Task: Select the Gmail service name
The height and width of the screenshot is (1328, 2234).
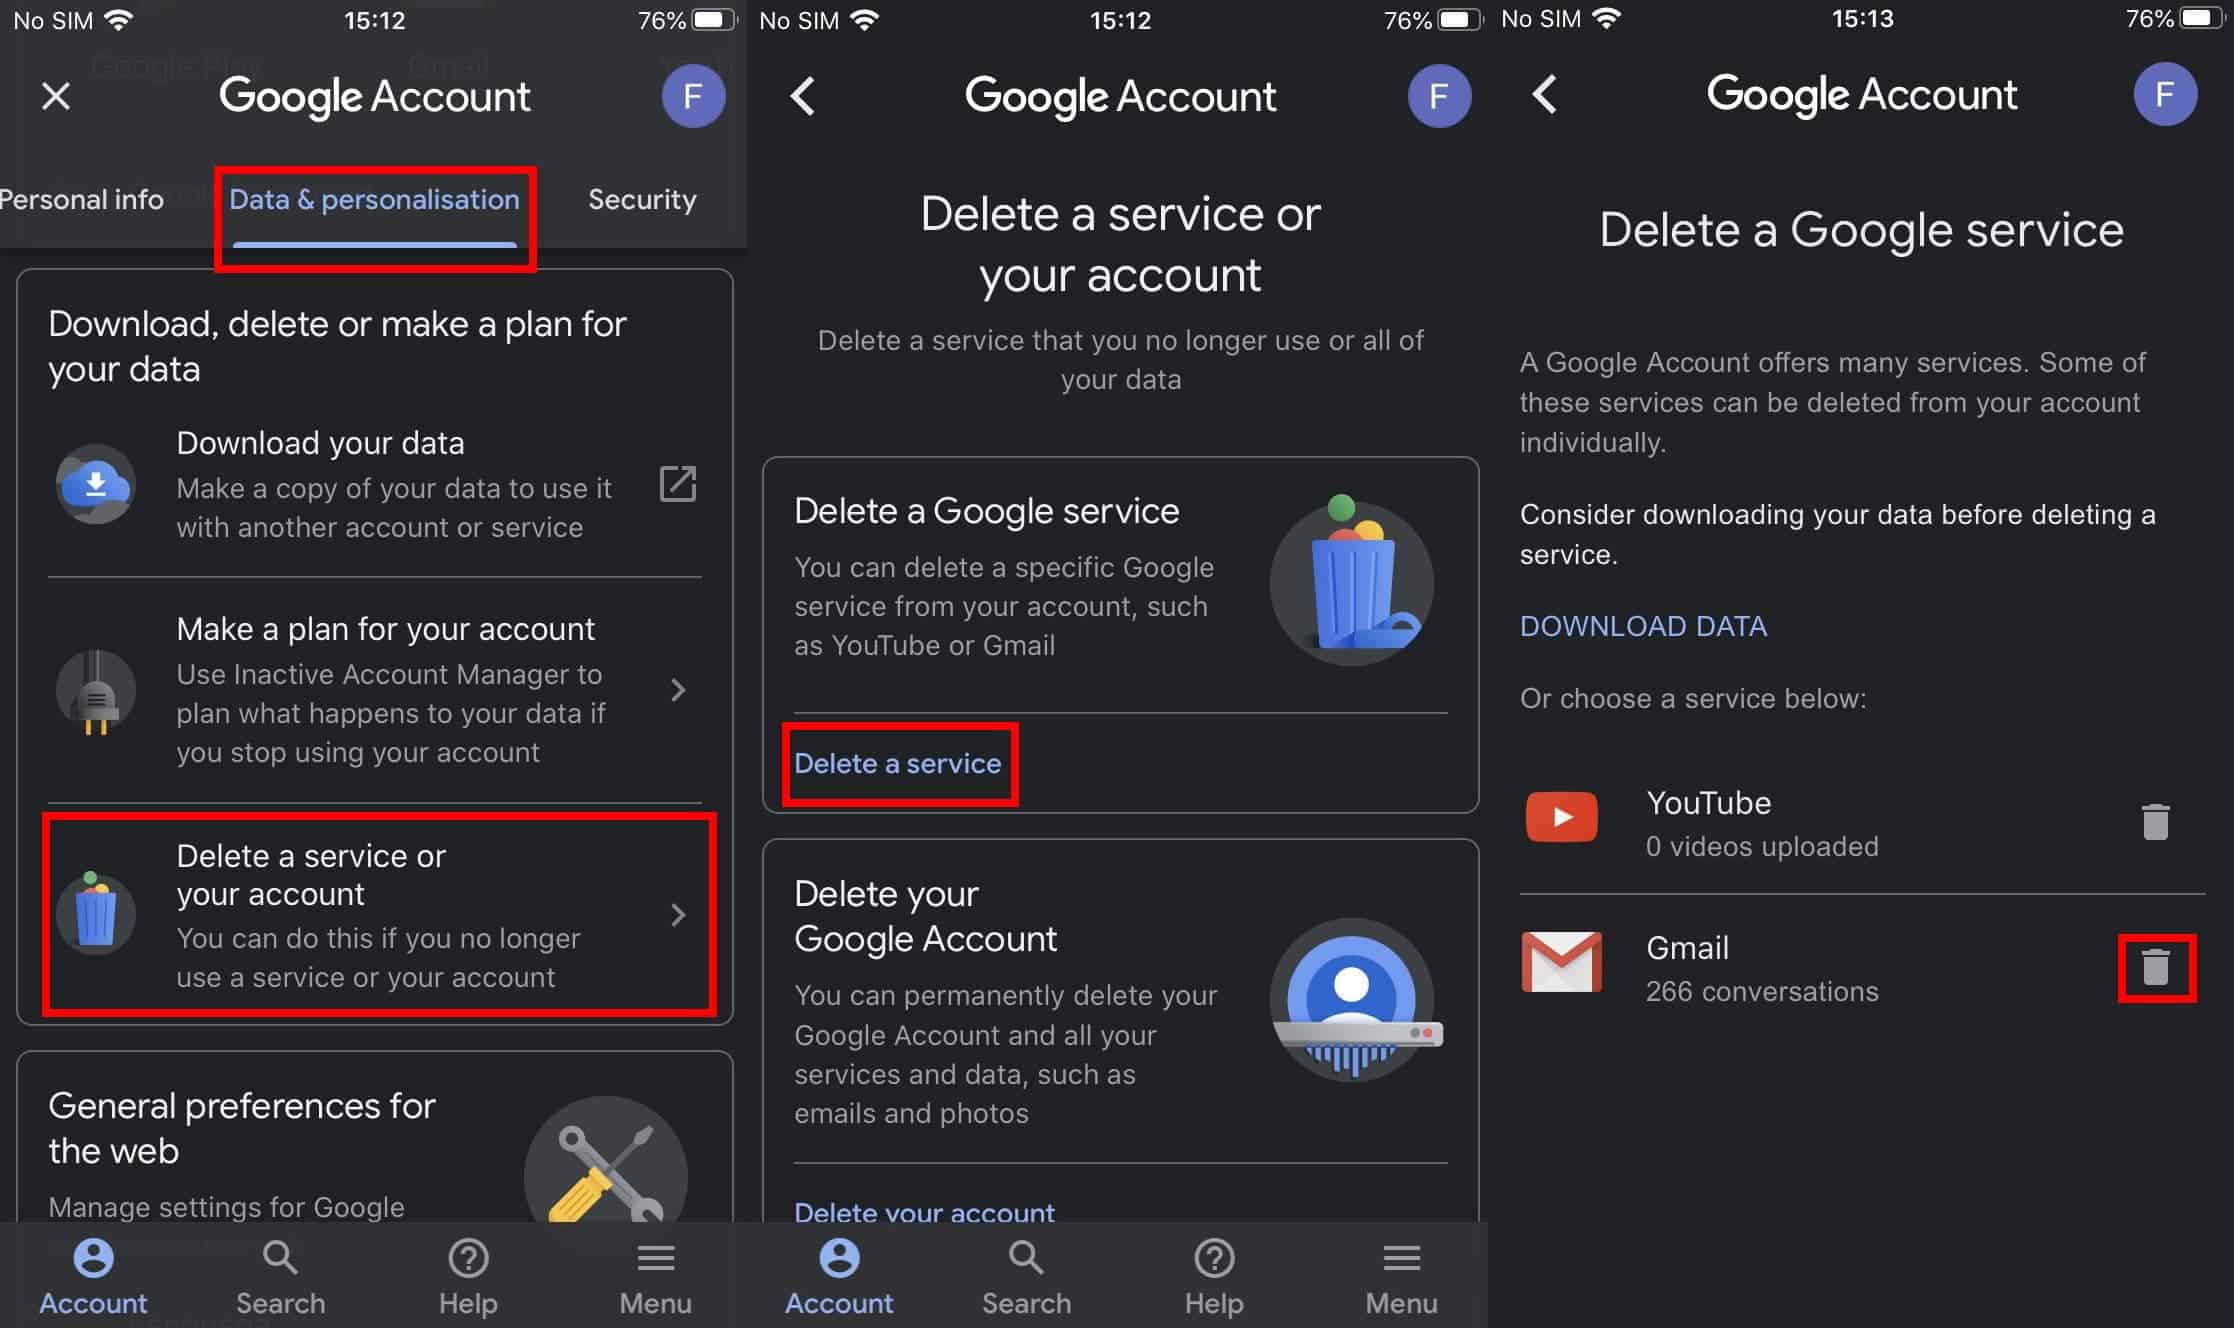Action: tap(1687, 948)
